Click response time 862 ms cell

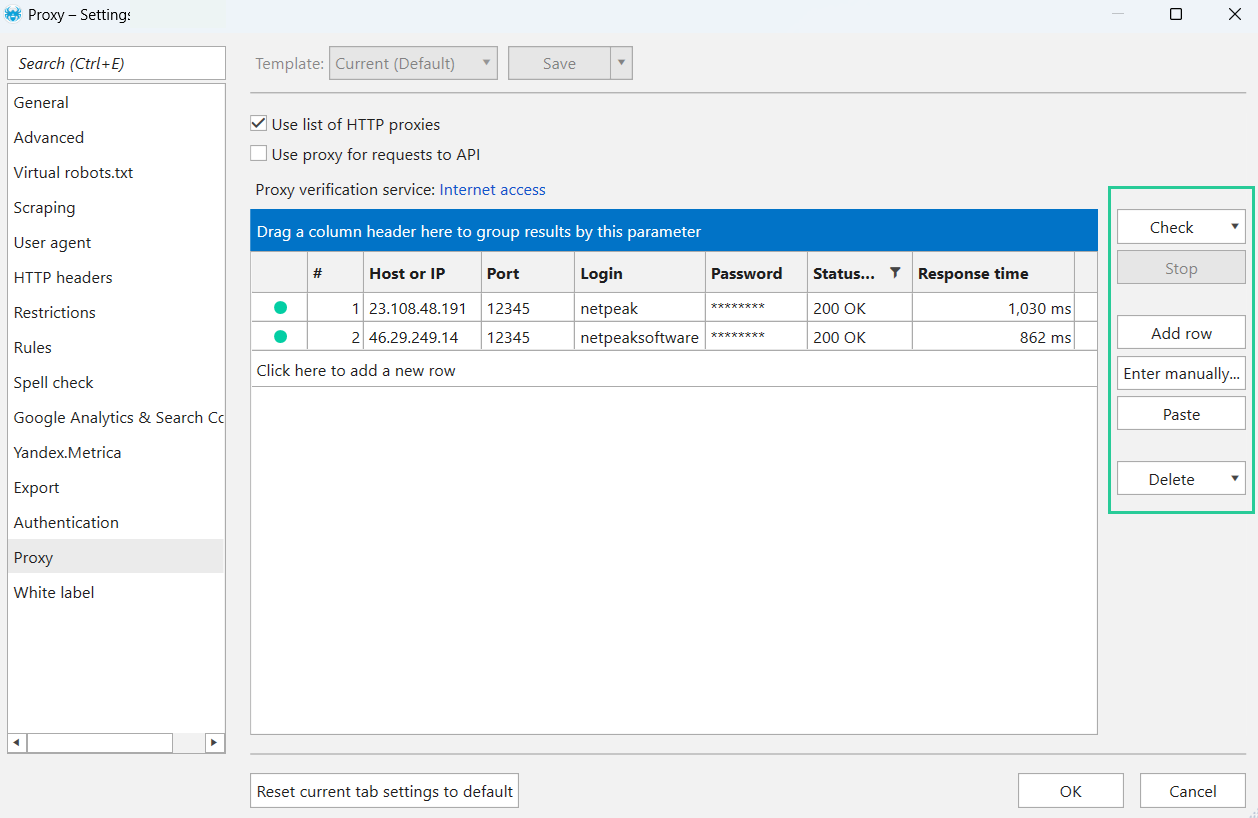(x=993, y=337)
